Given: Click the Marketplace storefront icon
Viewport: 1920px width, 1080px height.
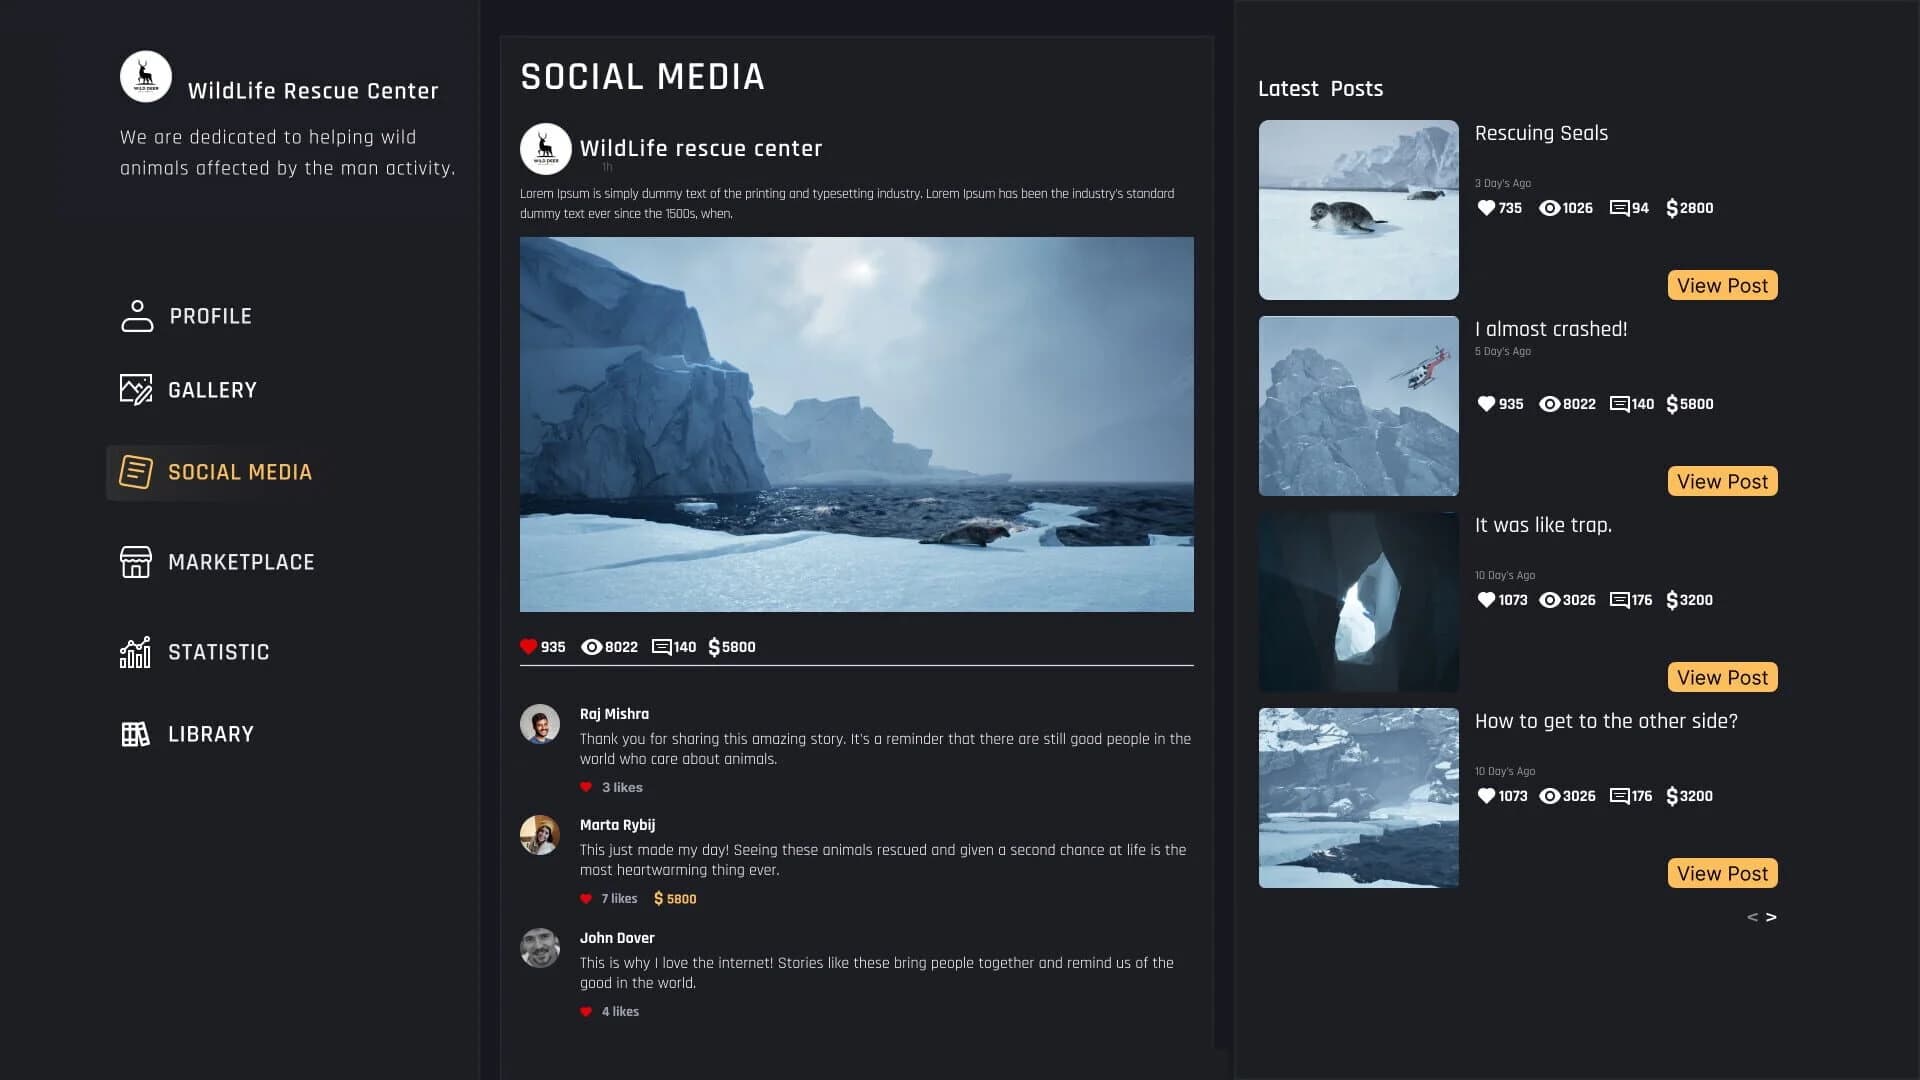Looking at the screenshot, I should [x=136, y=562].
